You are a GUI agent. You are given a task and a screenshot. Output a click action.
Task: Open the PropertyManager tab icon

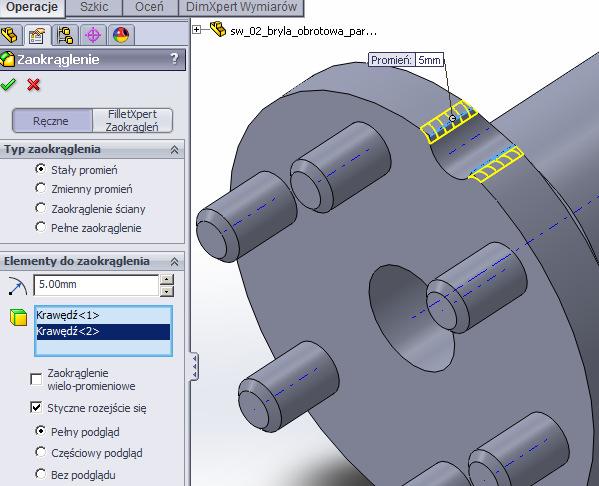(x=37, y=35)
